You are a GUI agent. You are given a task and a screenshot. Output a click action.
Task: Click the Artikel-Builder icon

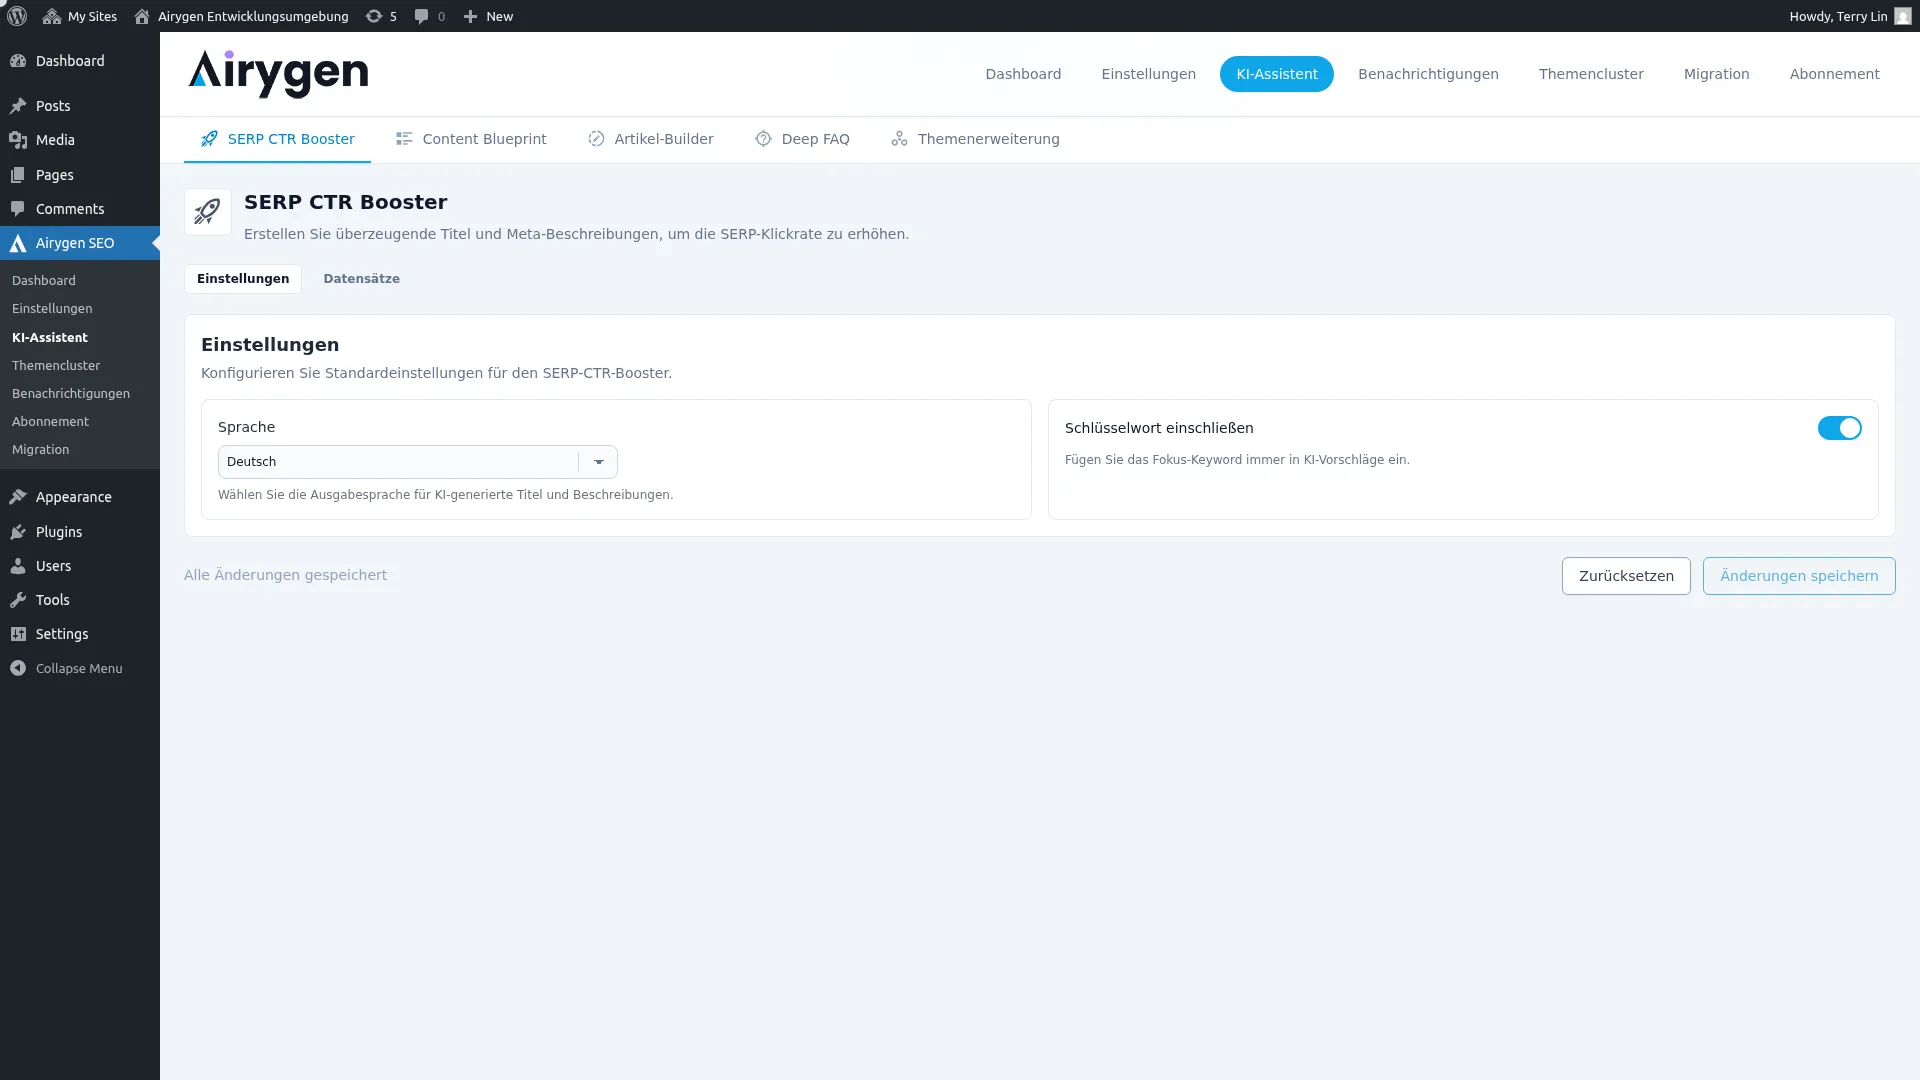(x=596, y=139)
